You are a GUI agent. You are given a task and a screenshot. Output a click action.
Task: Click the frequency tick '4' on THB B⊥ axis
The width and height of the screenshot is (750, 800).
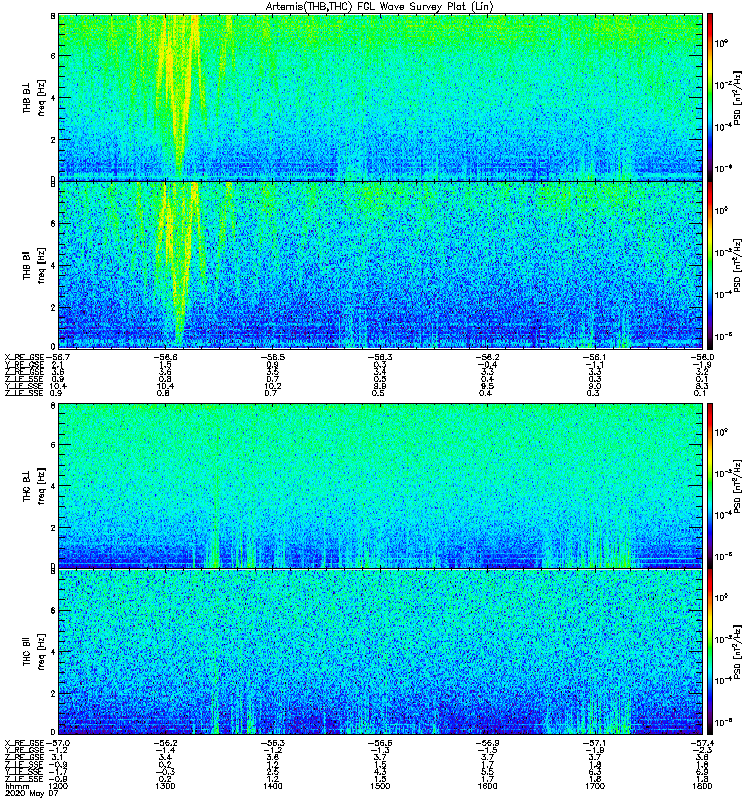click(x=53, y=98)
